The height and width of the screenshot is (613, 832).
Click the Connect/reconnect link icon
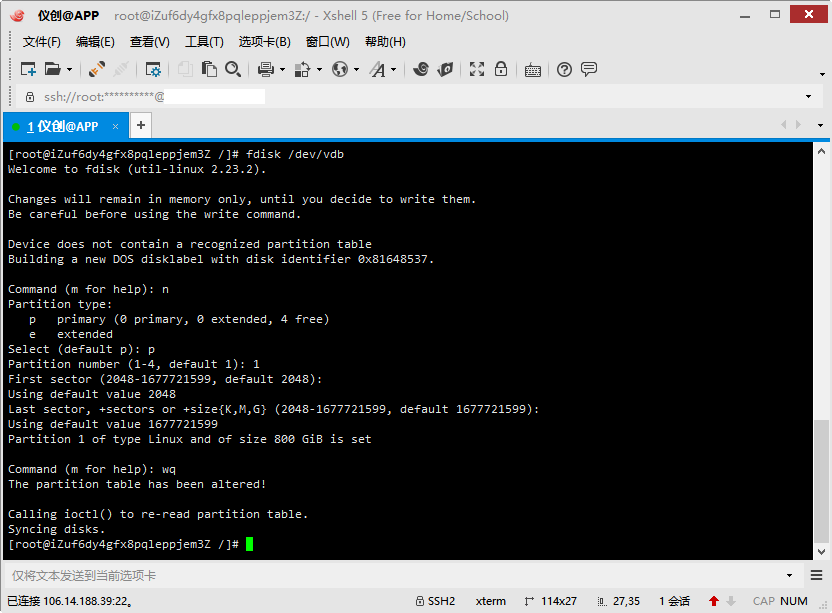97,69
